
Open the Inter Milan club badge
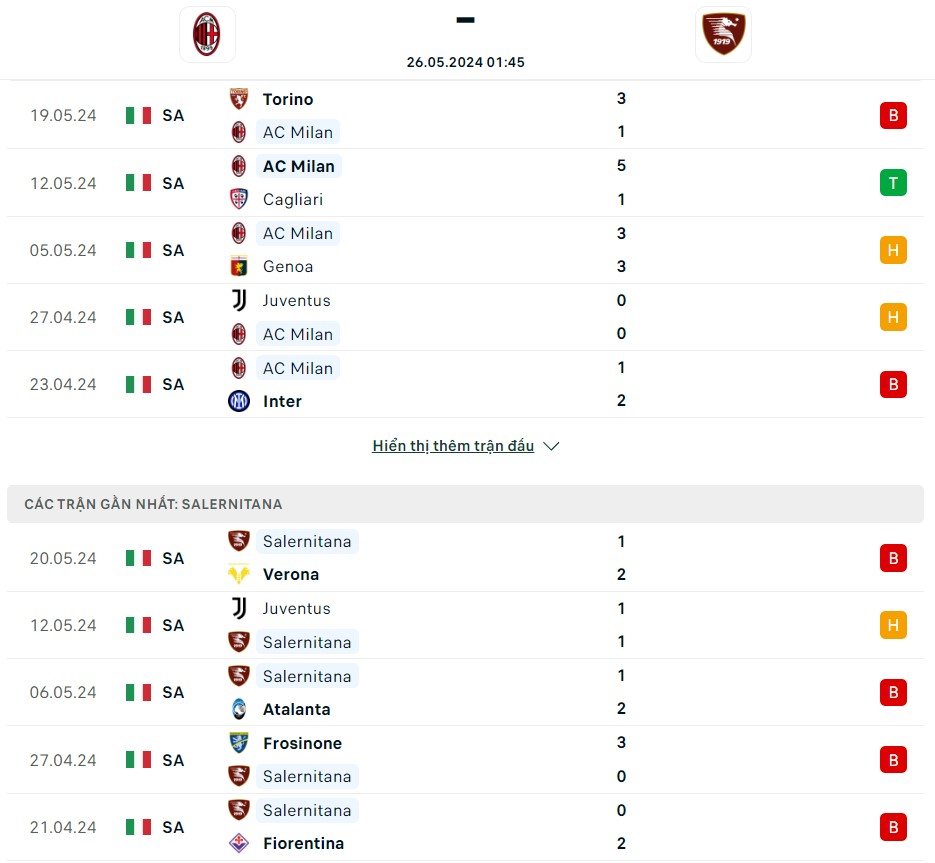238,401
